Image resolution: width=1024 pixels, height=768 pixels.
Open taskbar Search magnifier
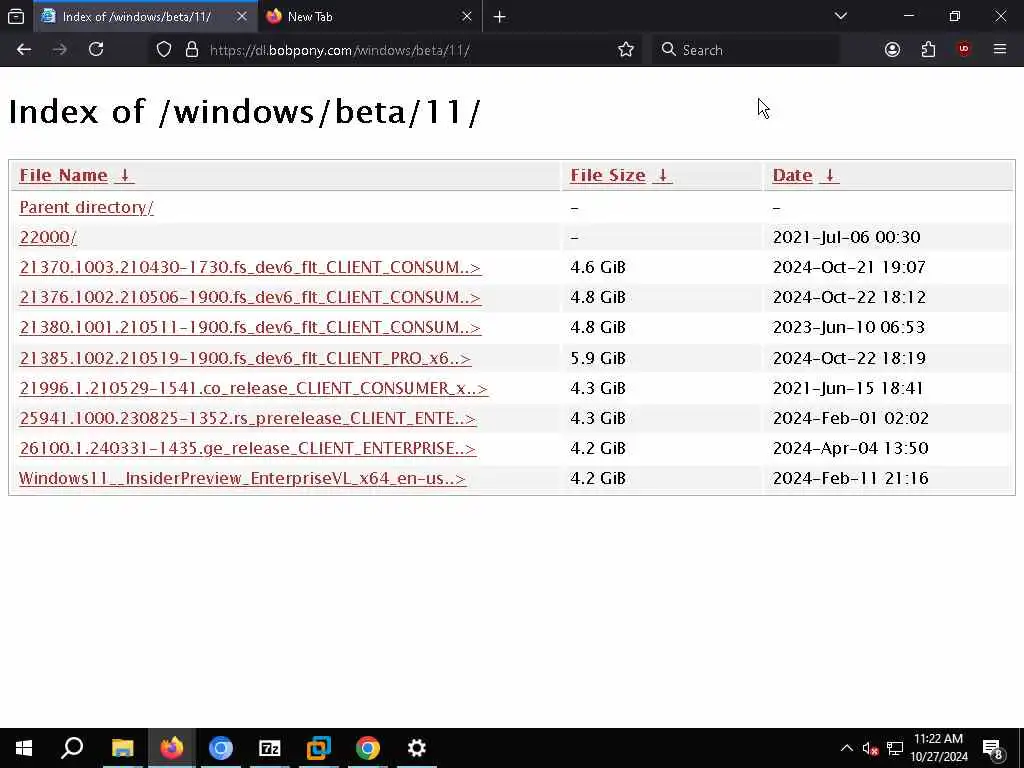(x=72, y=748)
